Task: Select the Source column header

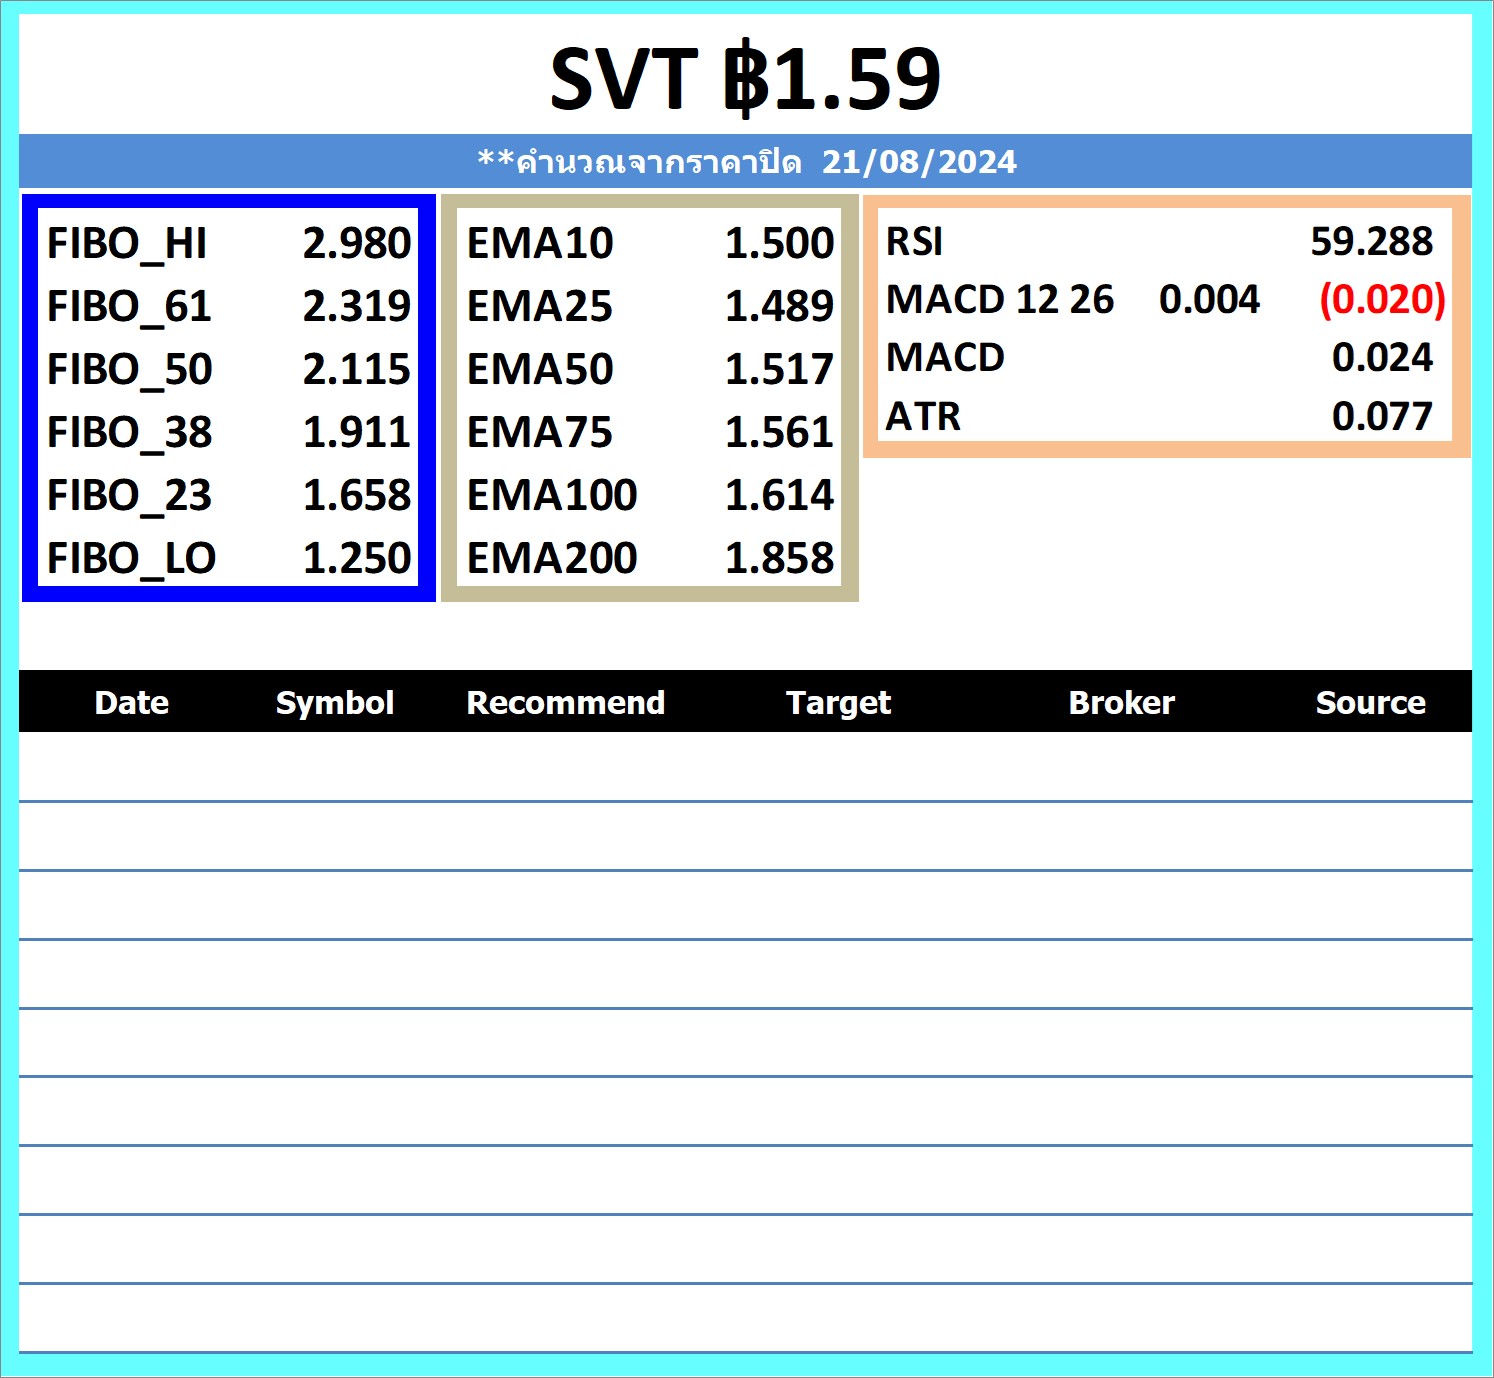Action: tap(1370, 702)
